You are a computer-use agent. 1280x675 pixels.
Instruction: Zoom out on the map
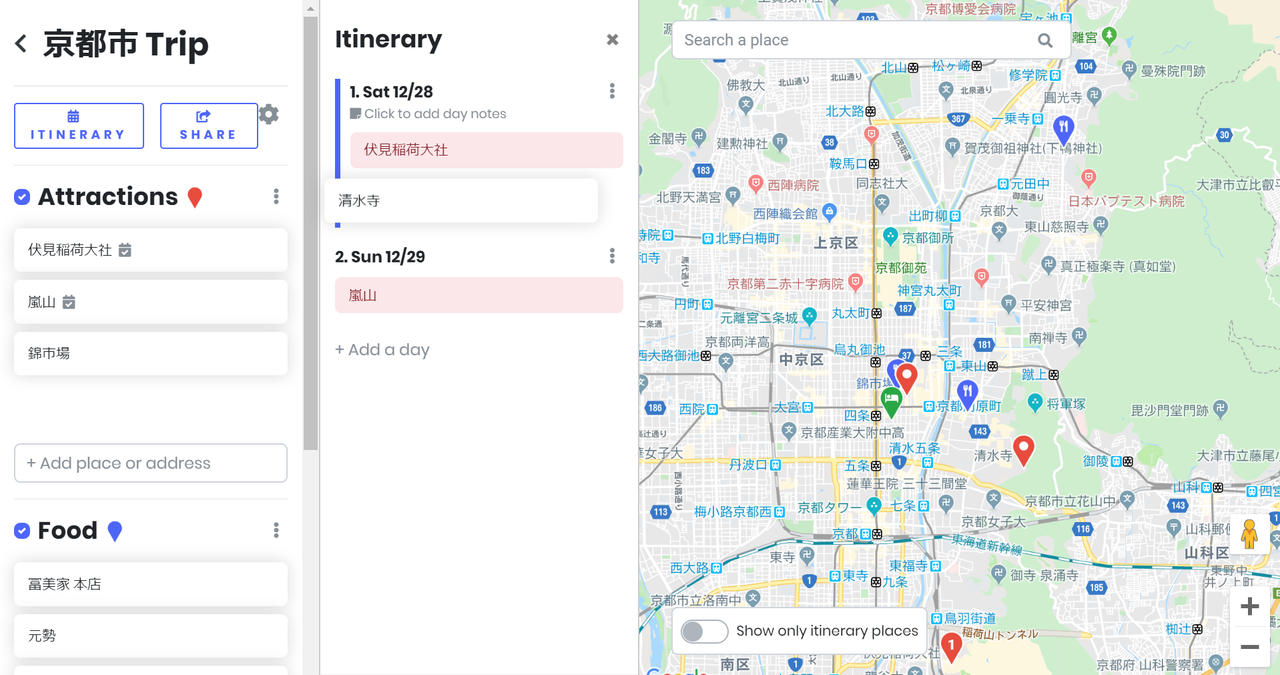pyautogui.click(x=1250, y=648)
